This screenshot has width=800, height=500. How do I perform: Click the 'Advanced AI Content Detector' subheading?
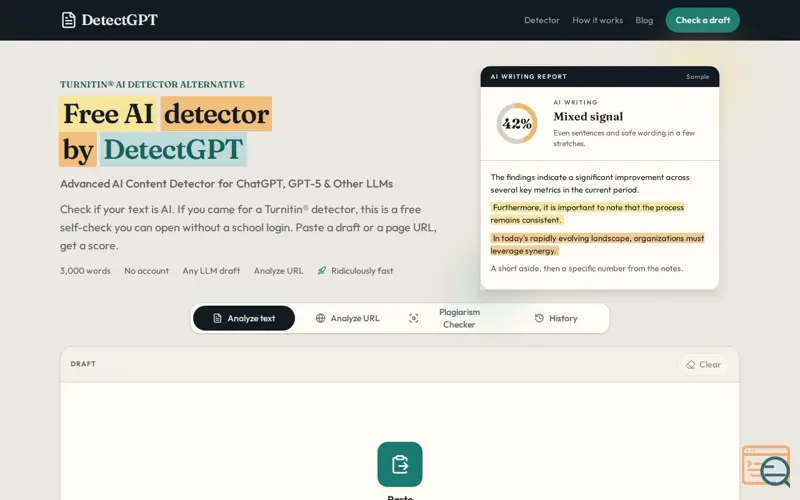coord(227,184)
